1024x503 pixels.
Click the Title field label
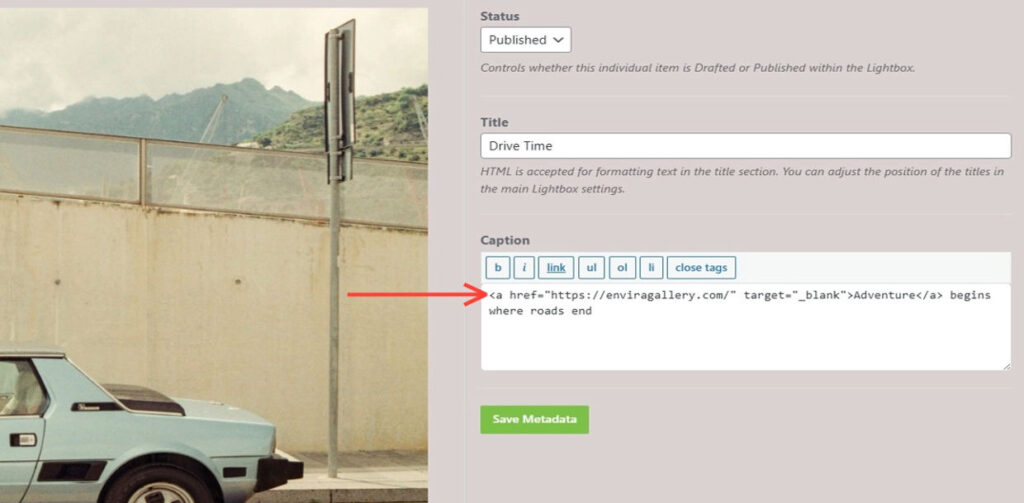point(494,122)
